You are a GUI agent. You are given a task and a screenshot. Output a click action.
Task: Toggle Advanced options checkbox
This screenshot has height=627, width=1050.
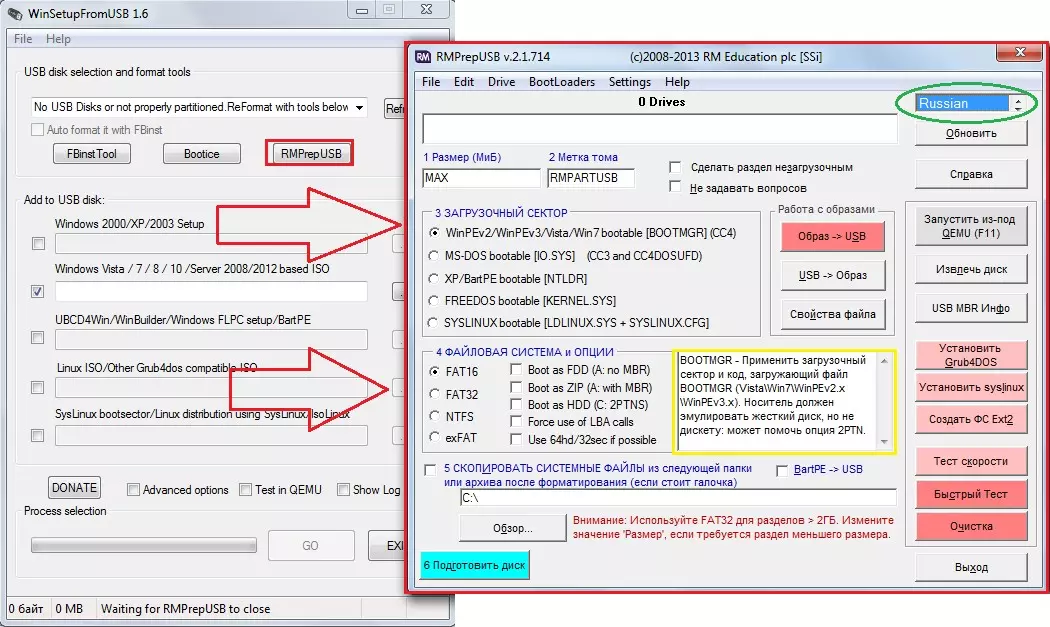click(133, 490)
